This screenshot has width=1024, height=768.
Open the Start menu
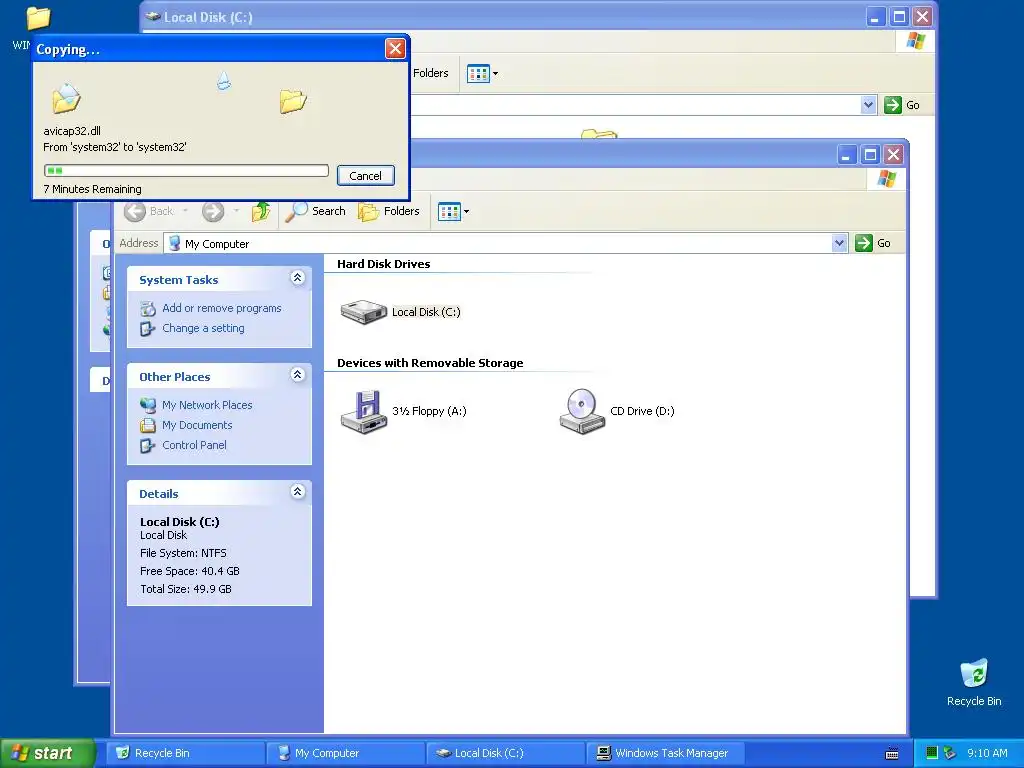point(47,753)
